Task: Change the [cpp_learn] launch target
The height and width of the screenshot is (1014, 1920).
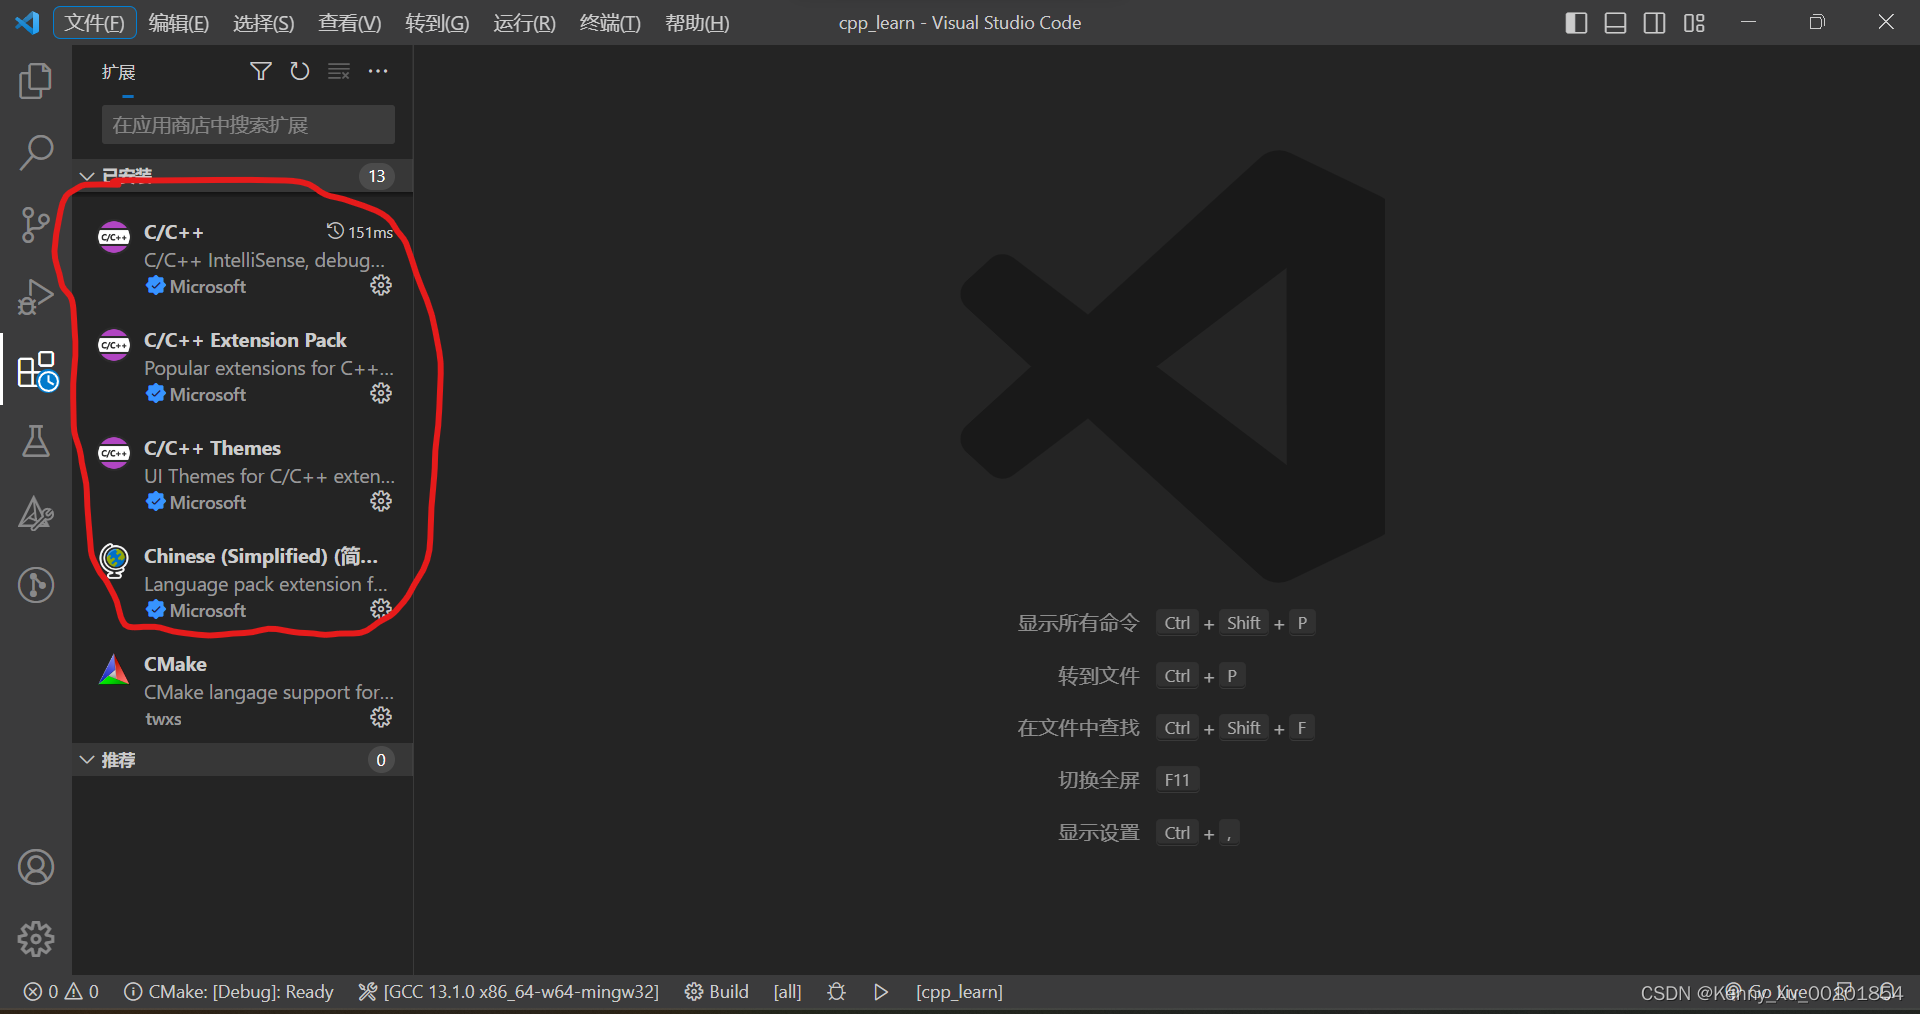Action: (x=959, y=992)
